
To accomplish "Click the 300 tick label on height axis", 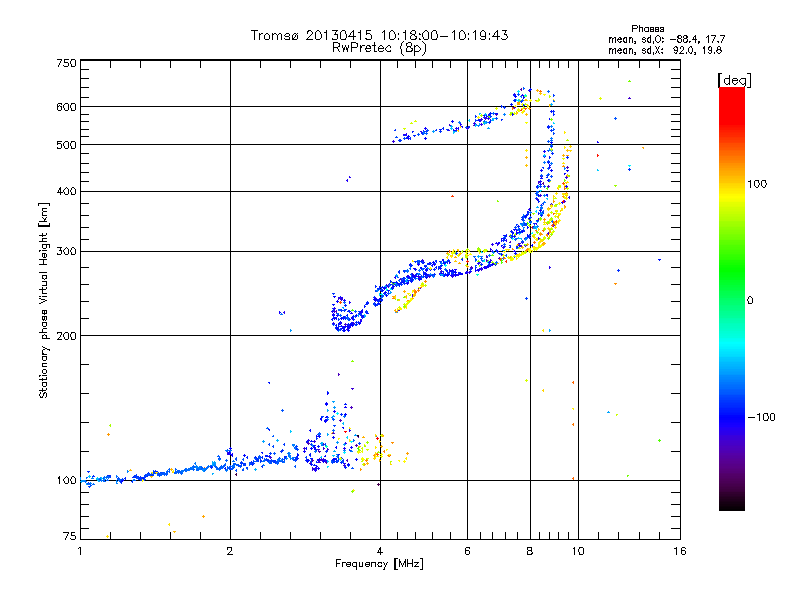I will [66, 252].
